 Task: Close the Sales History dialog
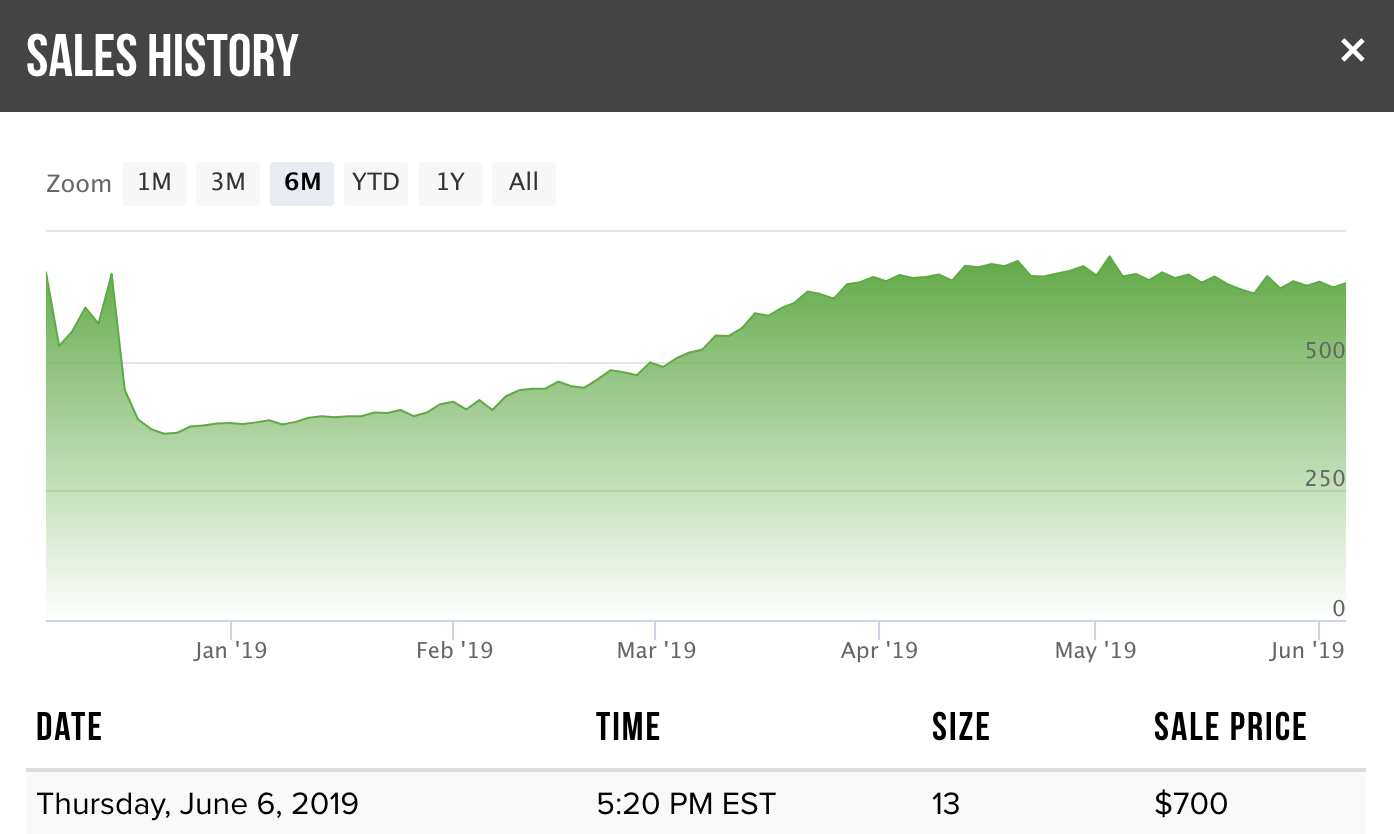1352,50
